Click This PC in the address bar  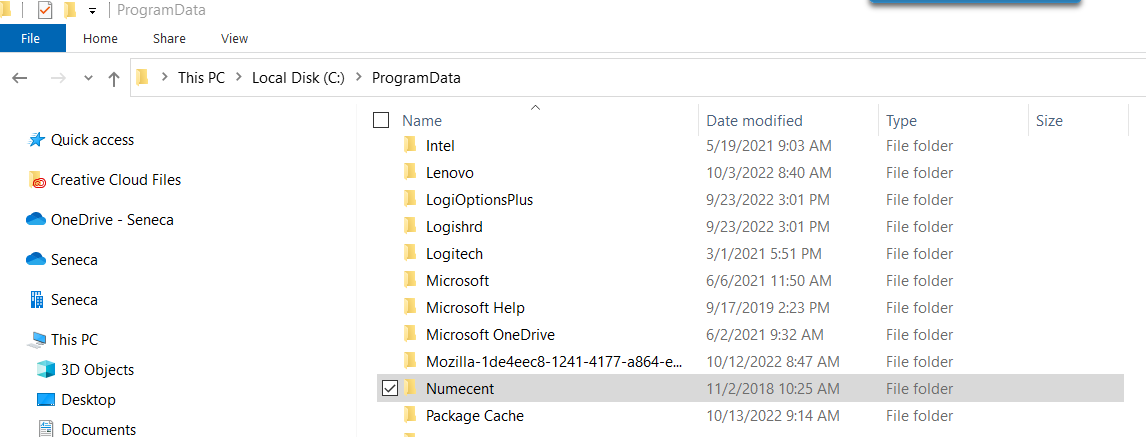[x=202, y=77]
